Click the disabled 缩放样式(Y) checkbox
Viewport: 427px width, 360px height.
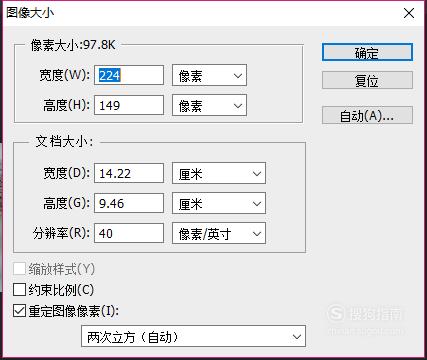click(x=19, y=269)
